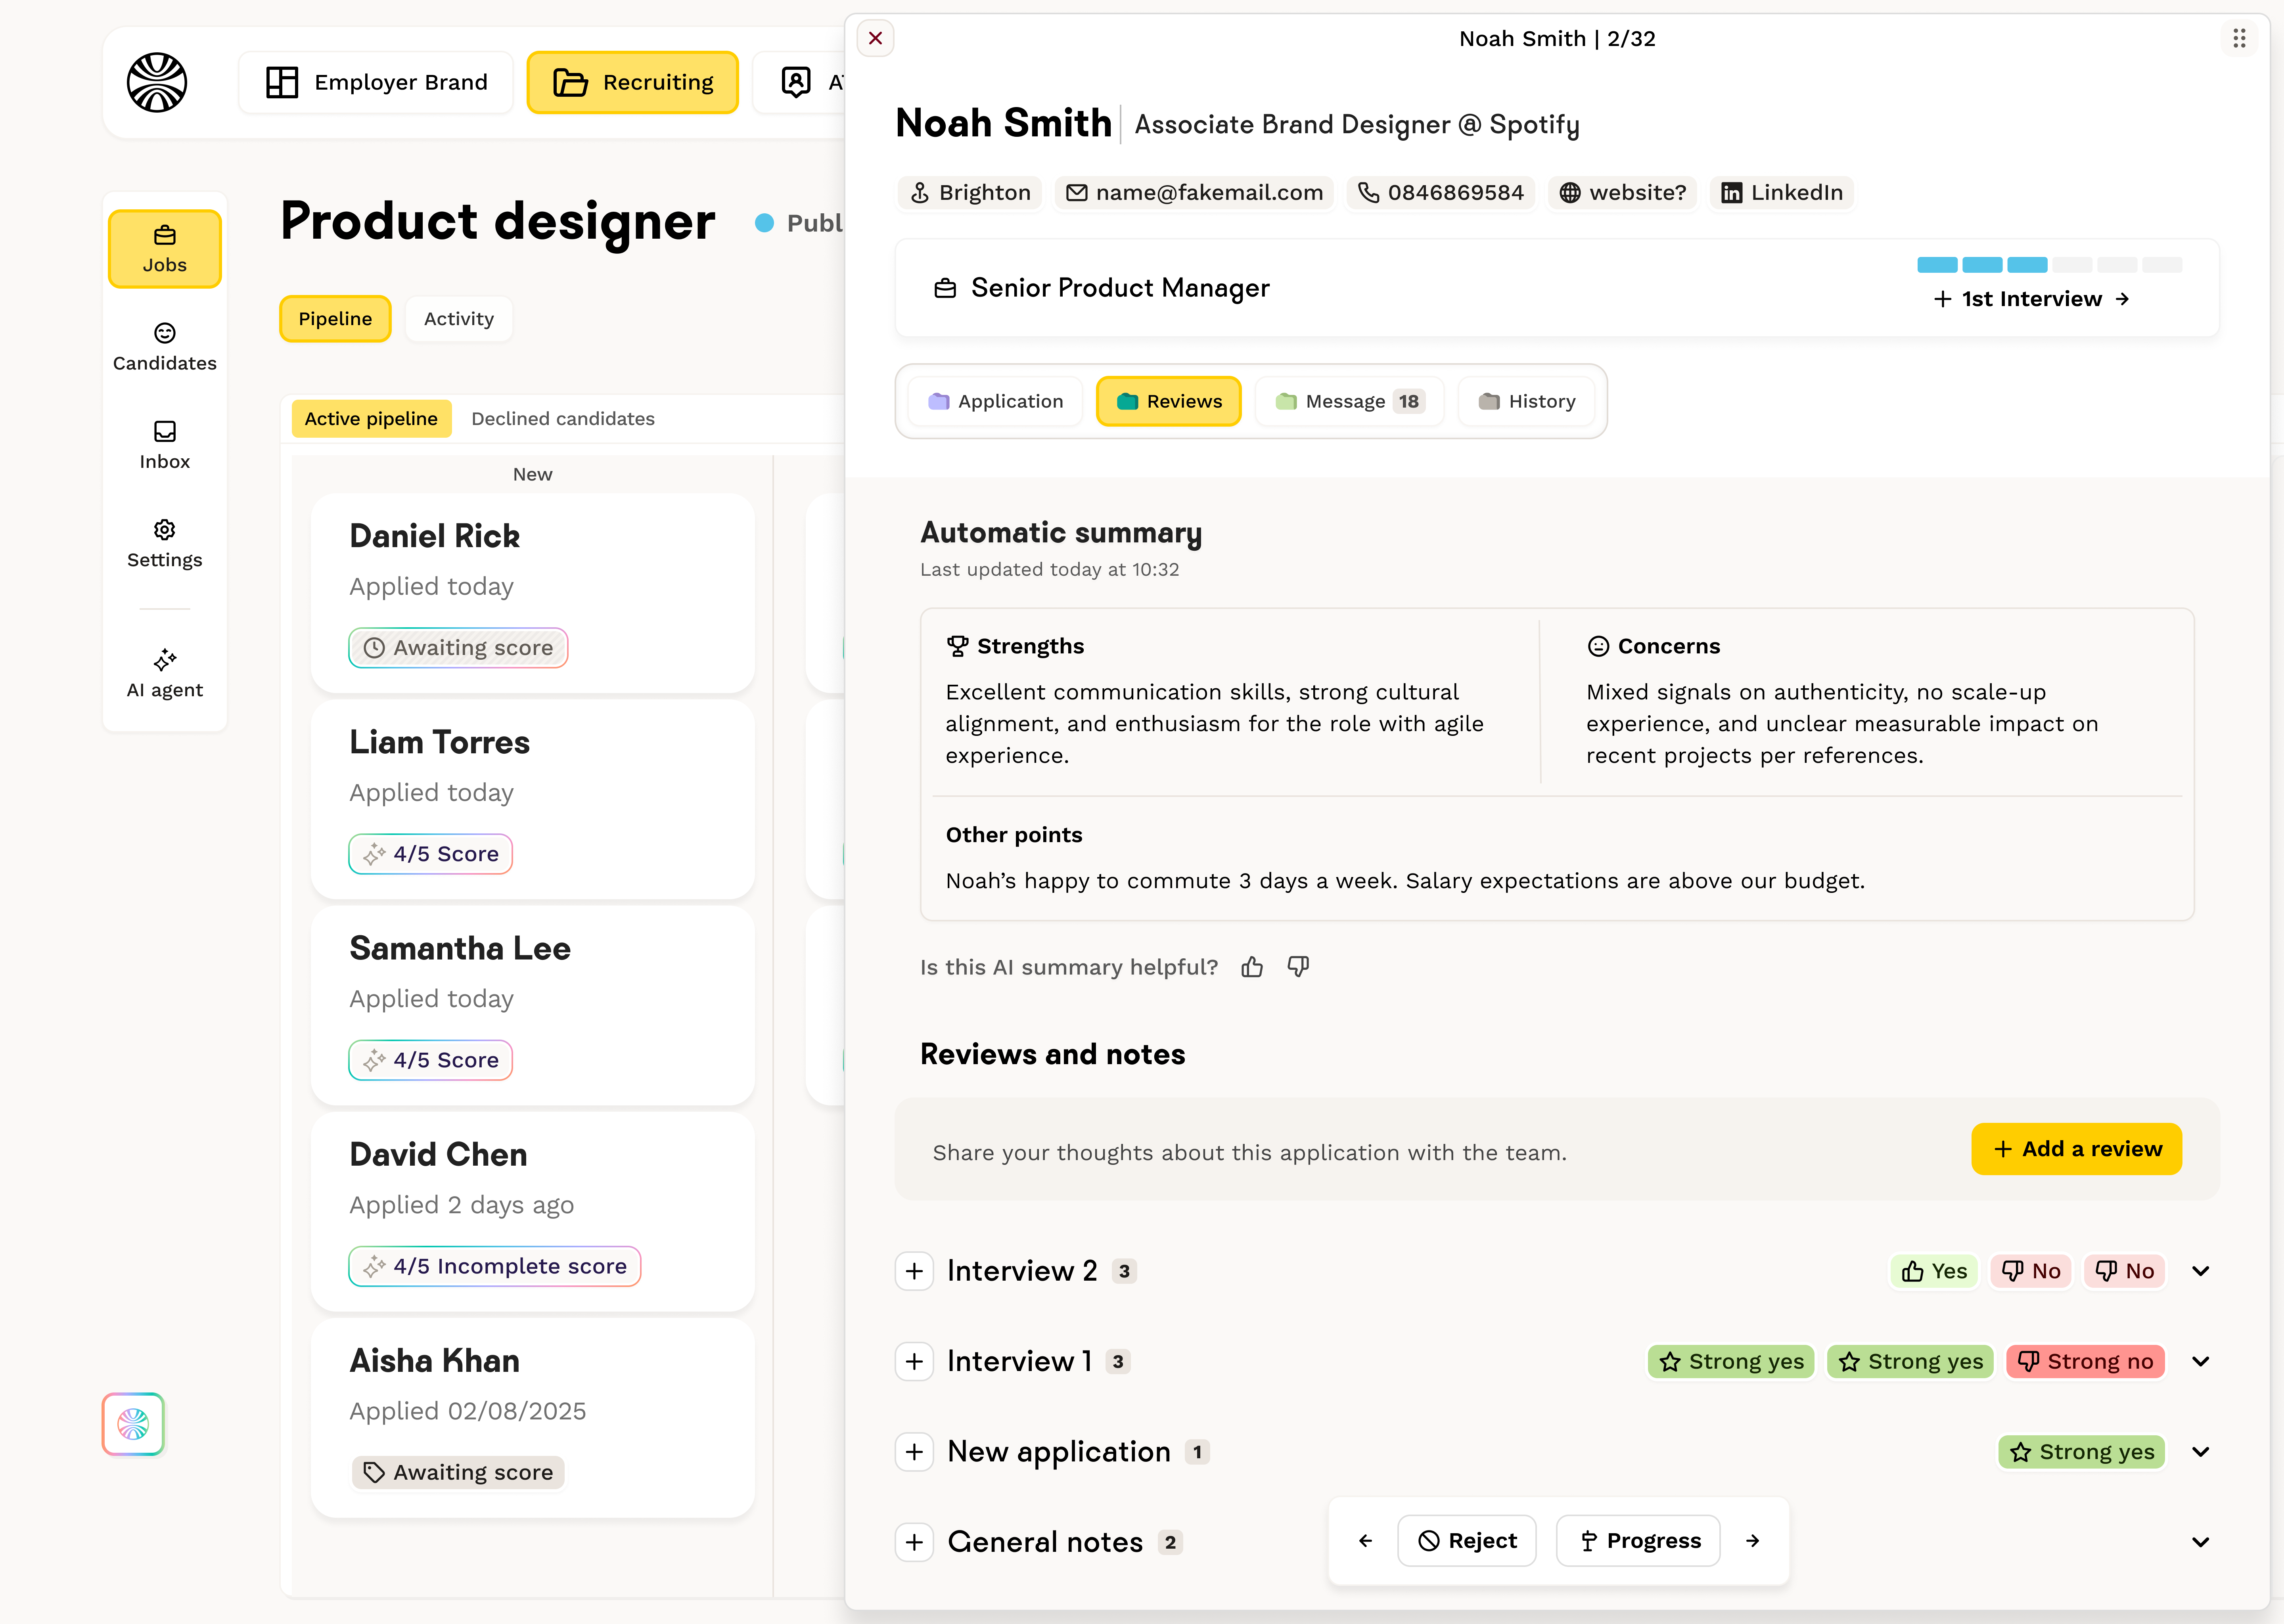Viewport: 2284px width, 1624px height.
Task: Expand the General notes section chevron
Action: point(2201,1541)
